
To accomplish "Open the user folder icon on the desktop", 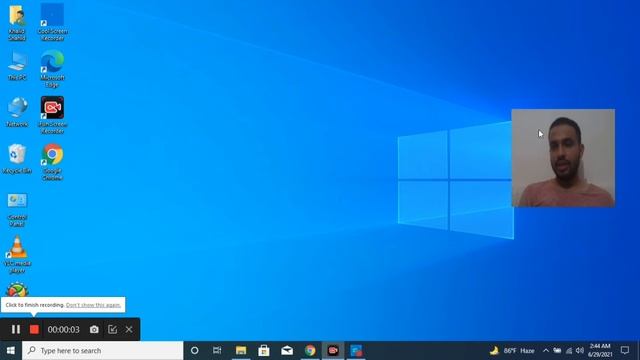I will point(17,22).
